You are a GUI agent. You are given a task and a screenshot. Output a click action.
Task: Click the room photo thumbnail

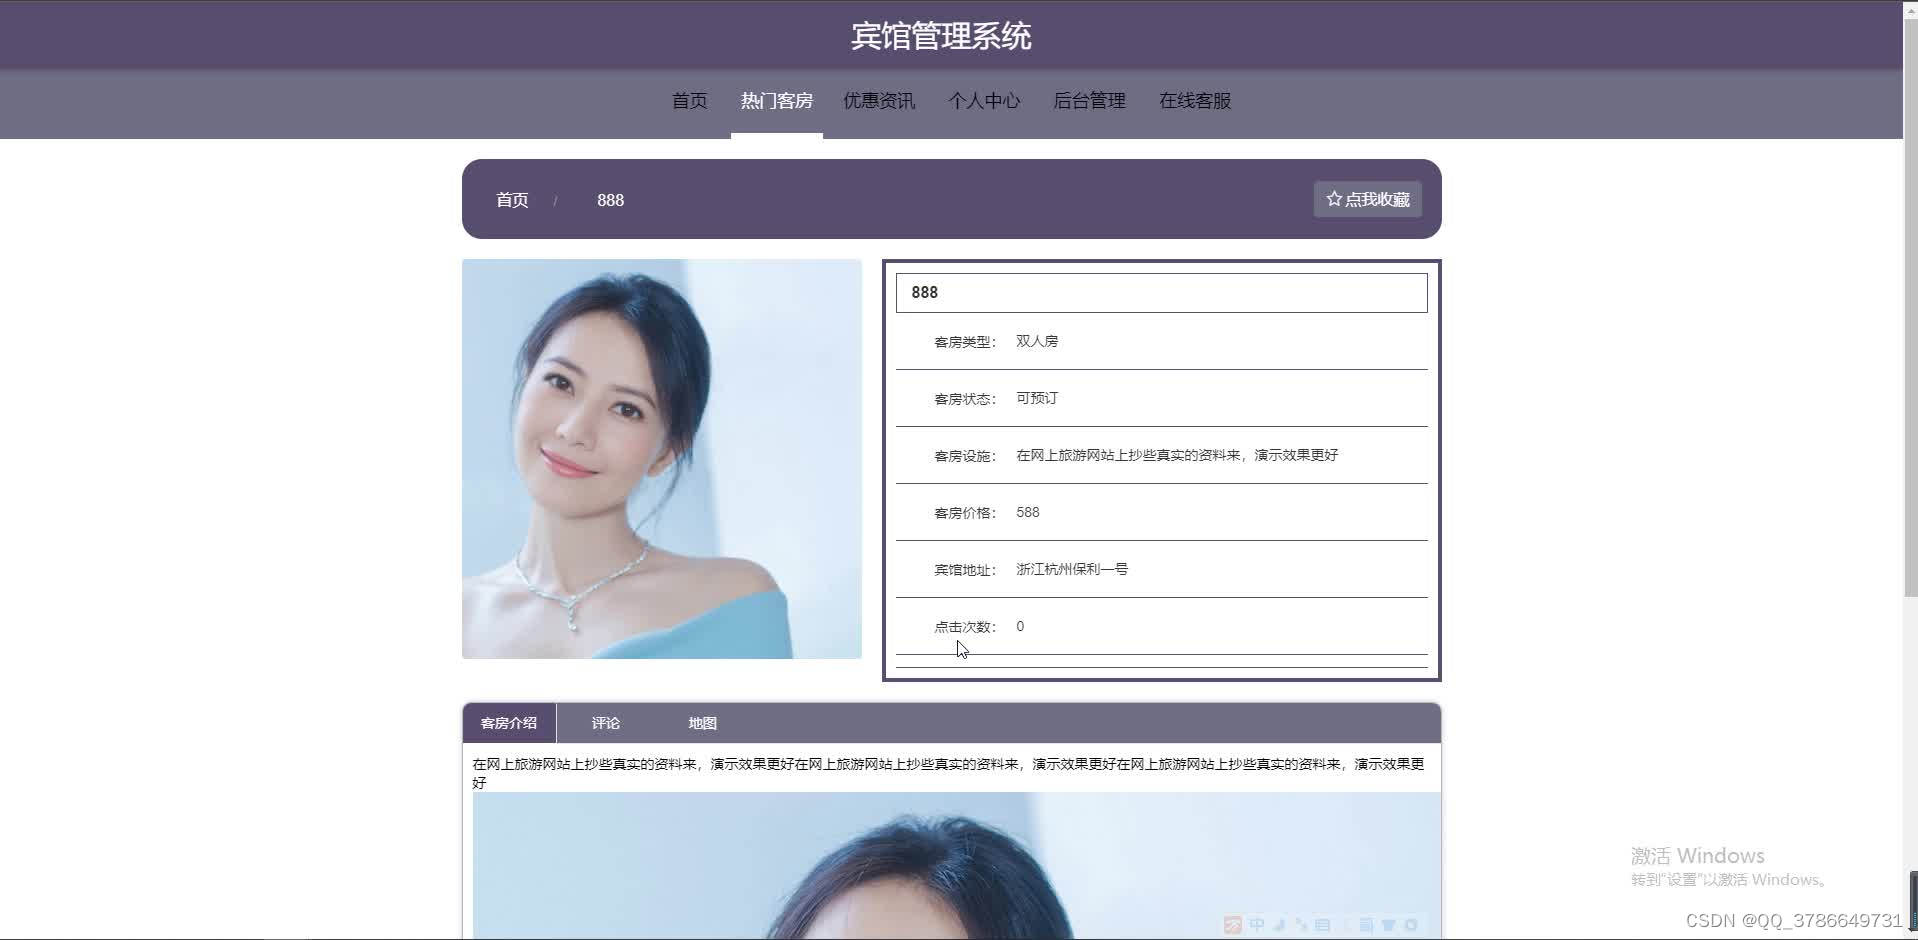tap(662, 459)
